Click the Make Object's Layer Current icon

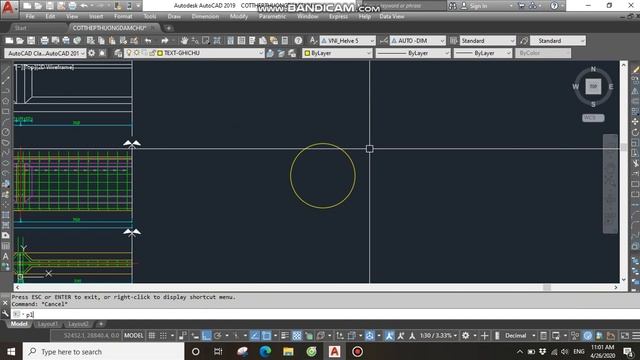[x=270, y=53]
